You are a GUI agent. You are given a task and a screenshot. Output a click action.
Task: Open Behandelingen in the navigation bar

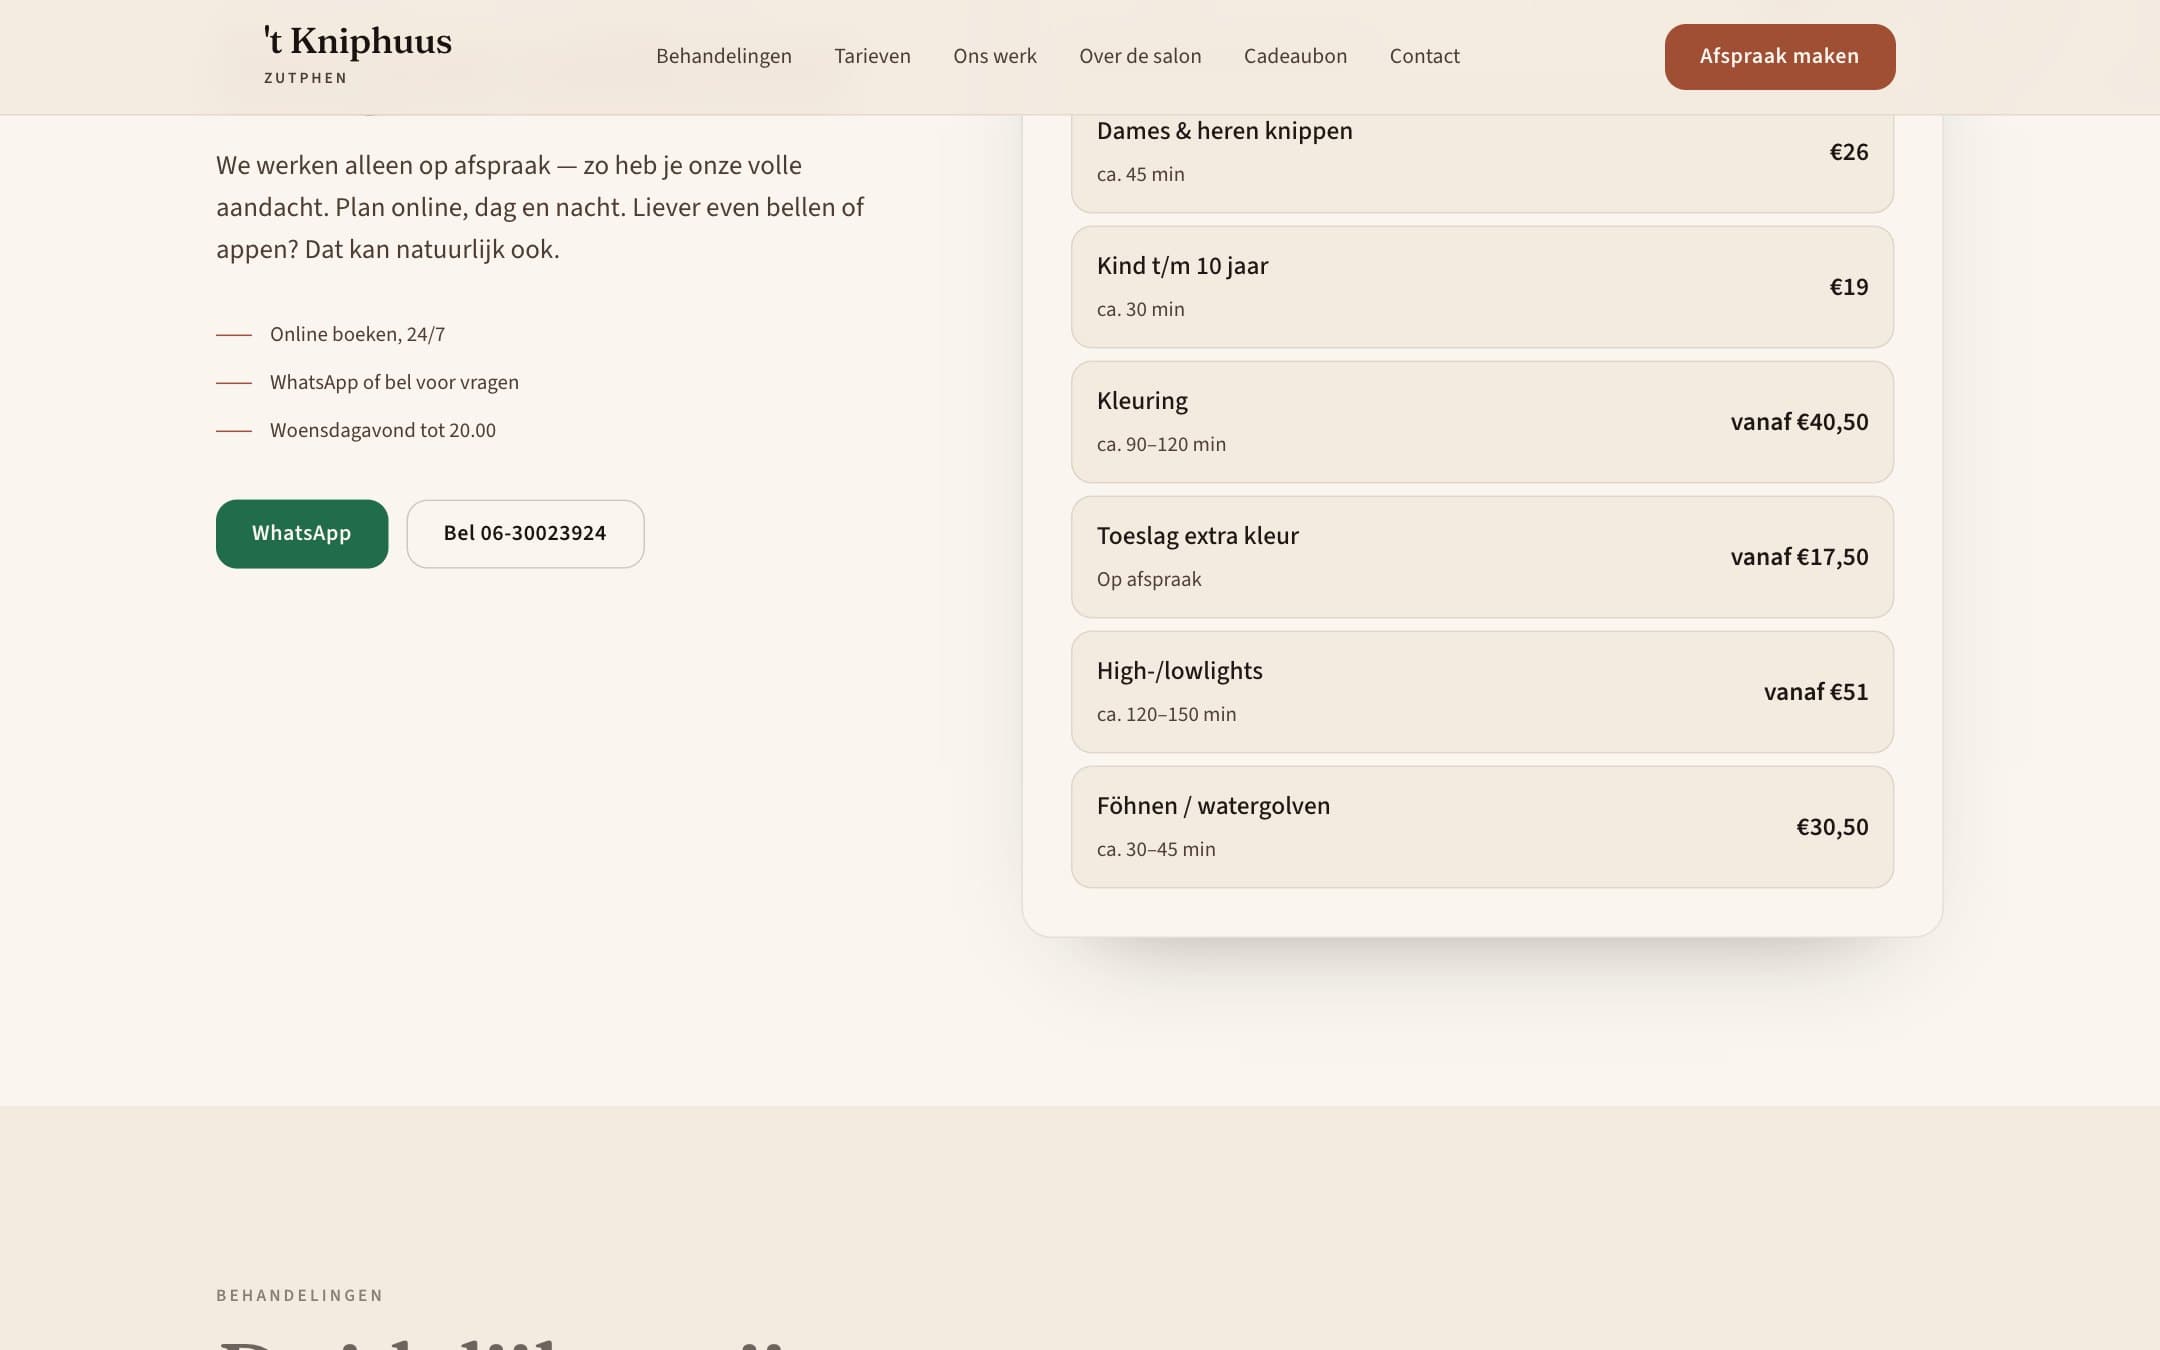[x=724, y=56]
